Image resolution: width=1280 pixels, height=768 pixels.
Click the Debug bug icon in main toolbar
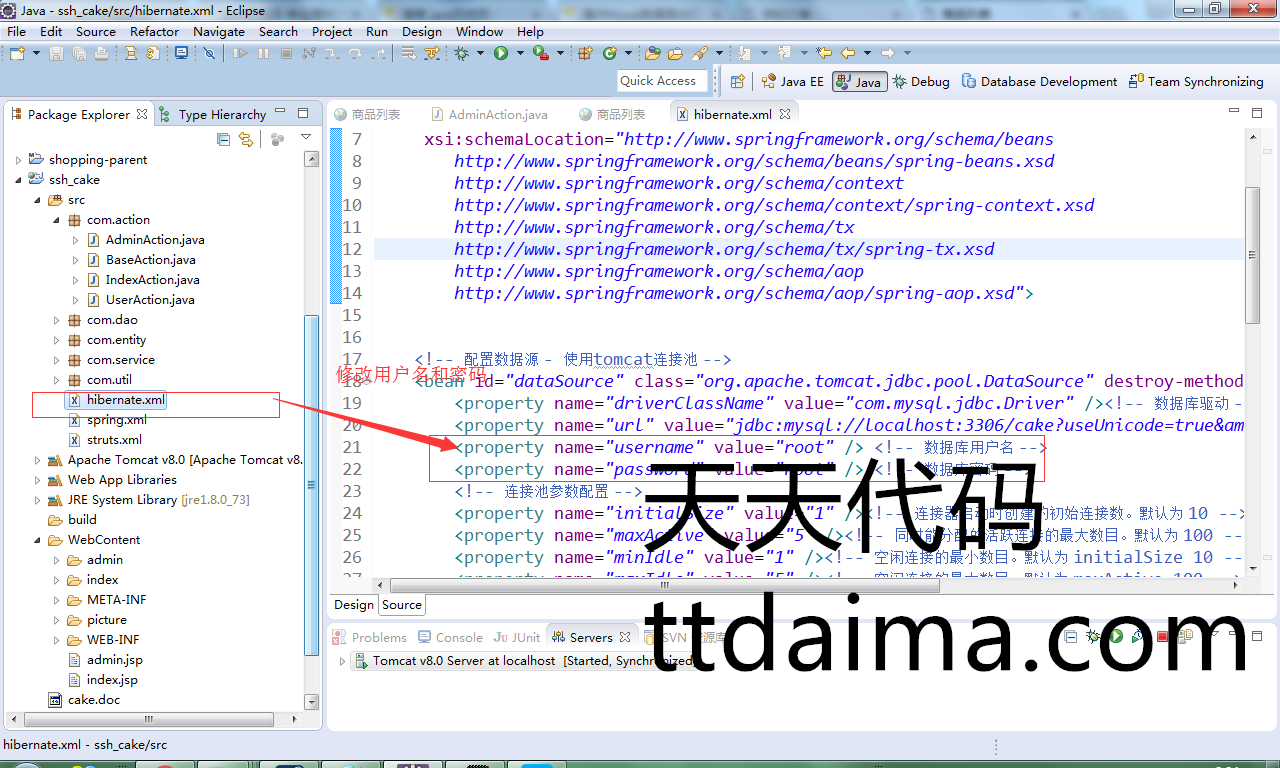click(461, 53)
